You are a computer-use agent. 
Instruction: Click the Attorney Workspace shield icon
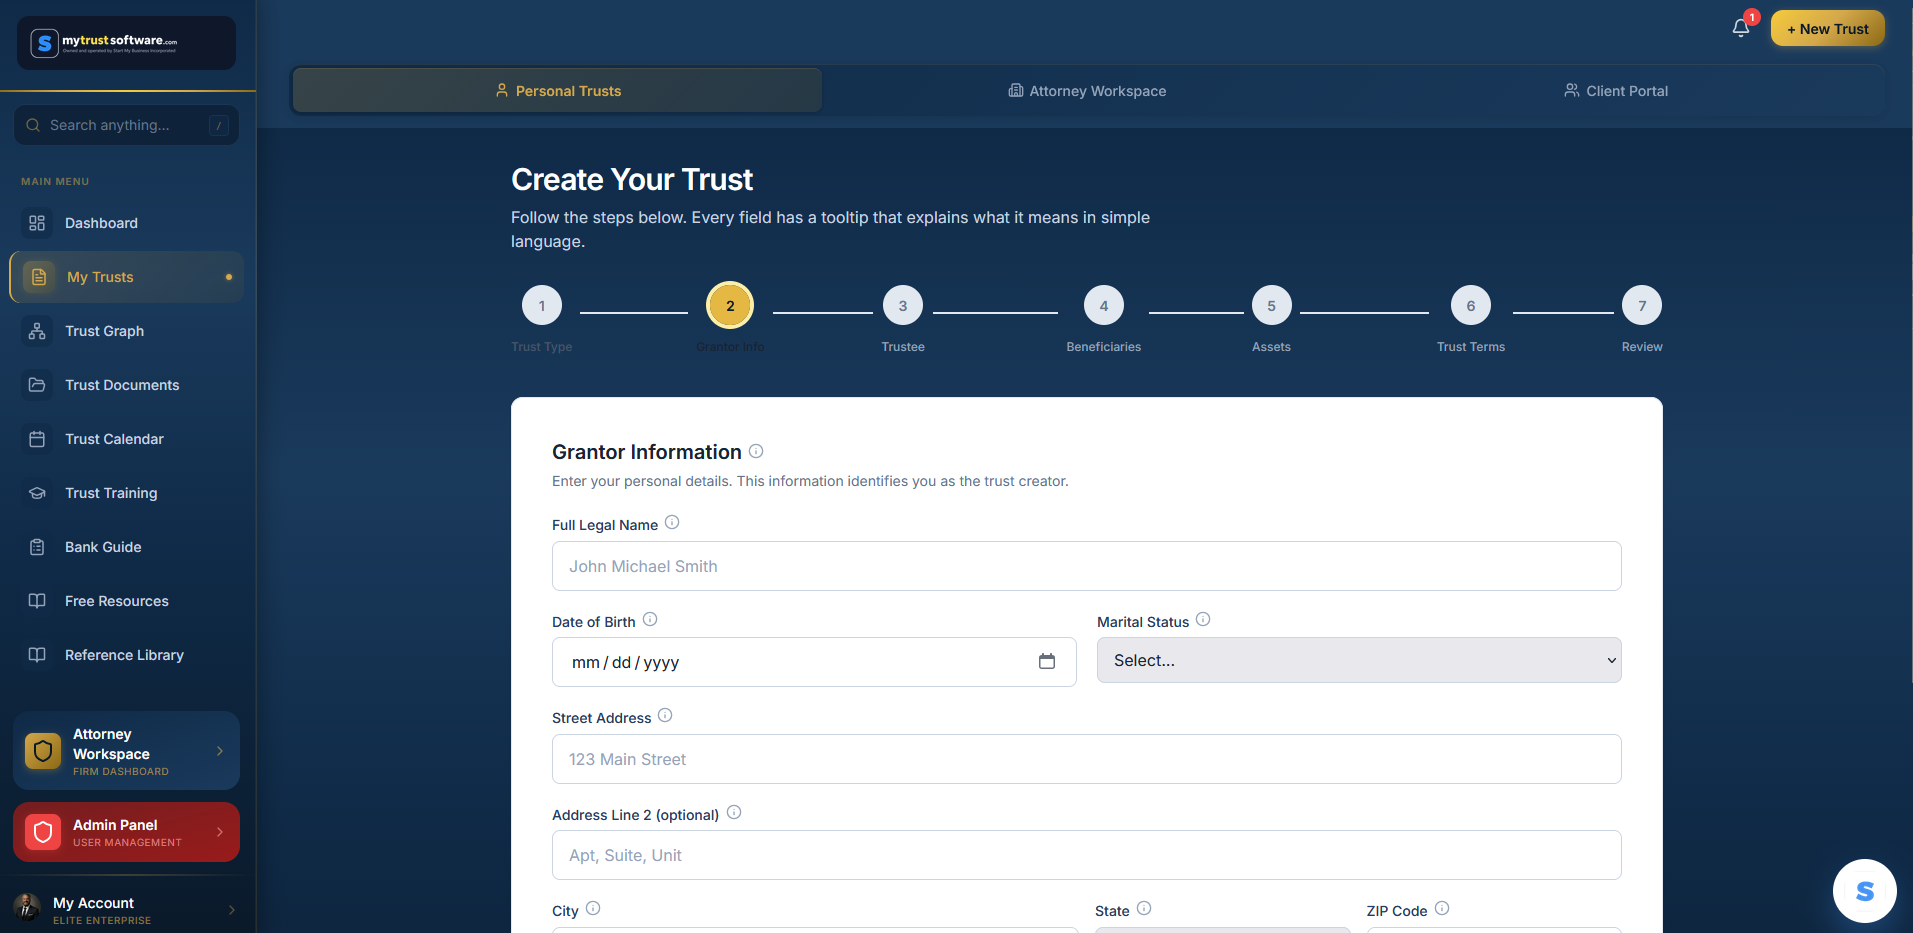(43, 751)
